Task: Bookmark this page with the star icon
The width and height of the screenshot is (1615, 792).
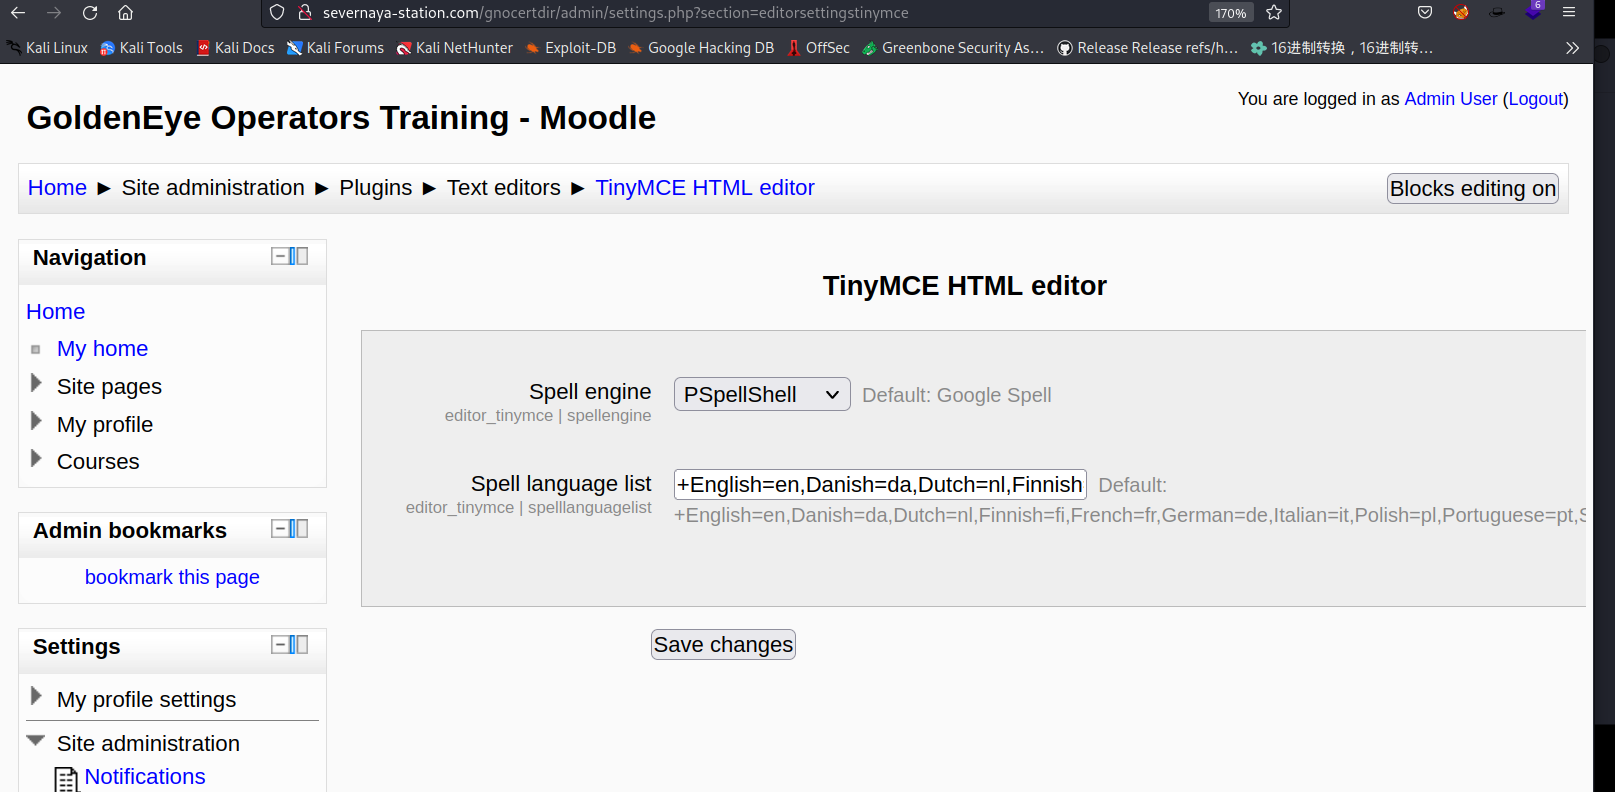Action: pyautogui.click(x=1274, y=13)
